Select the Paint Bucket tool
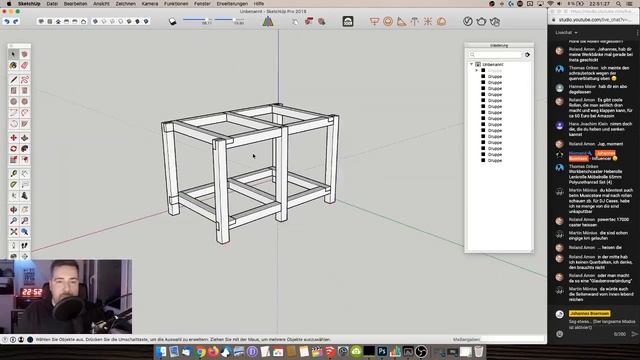The height and width of the screenshot is (360, 640). (x=13, y=65)
